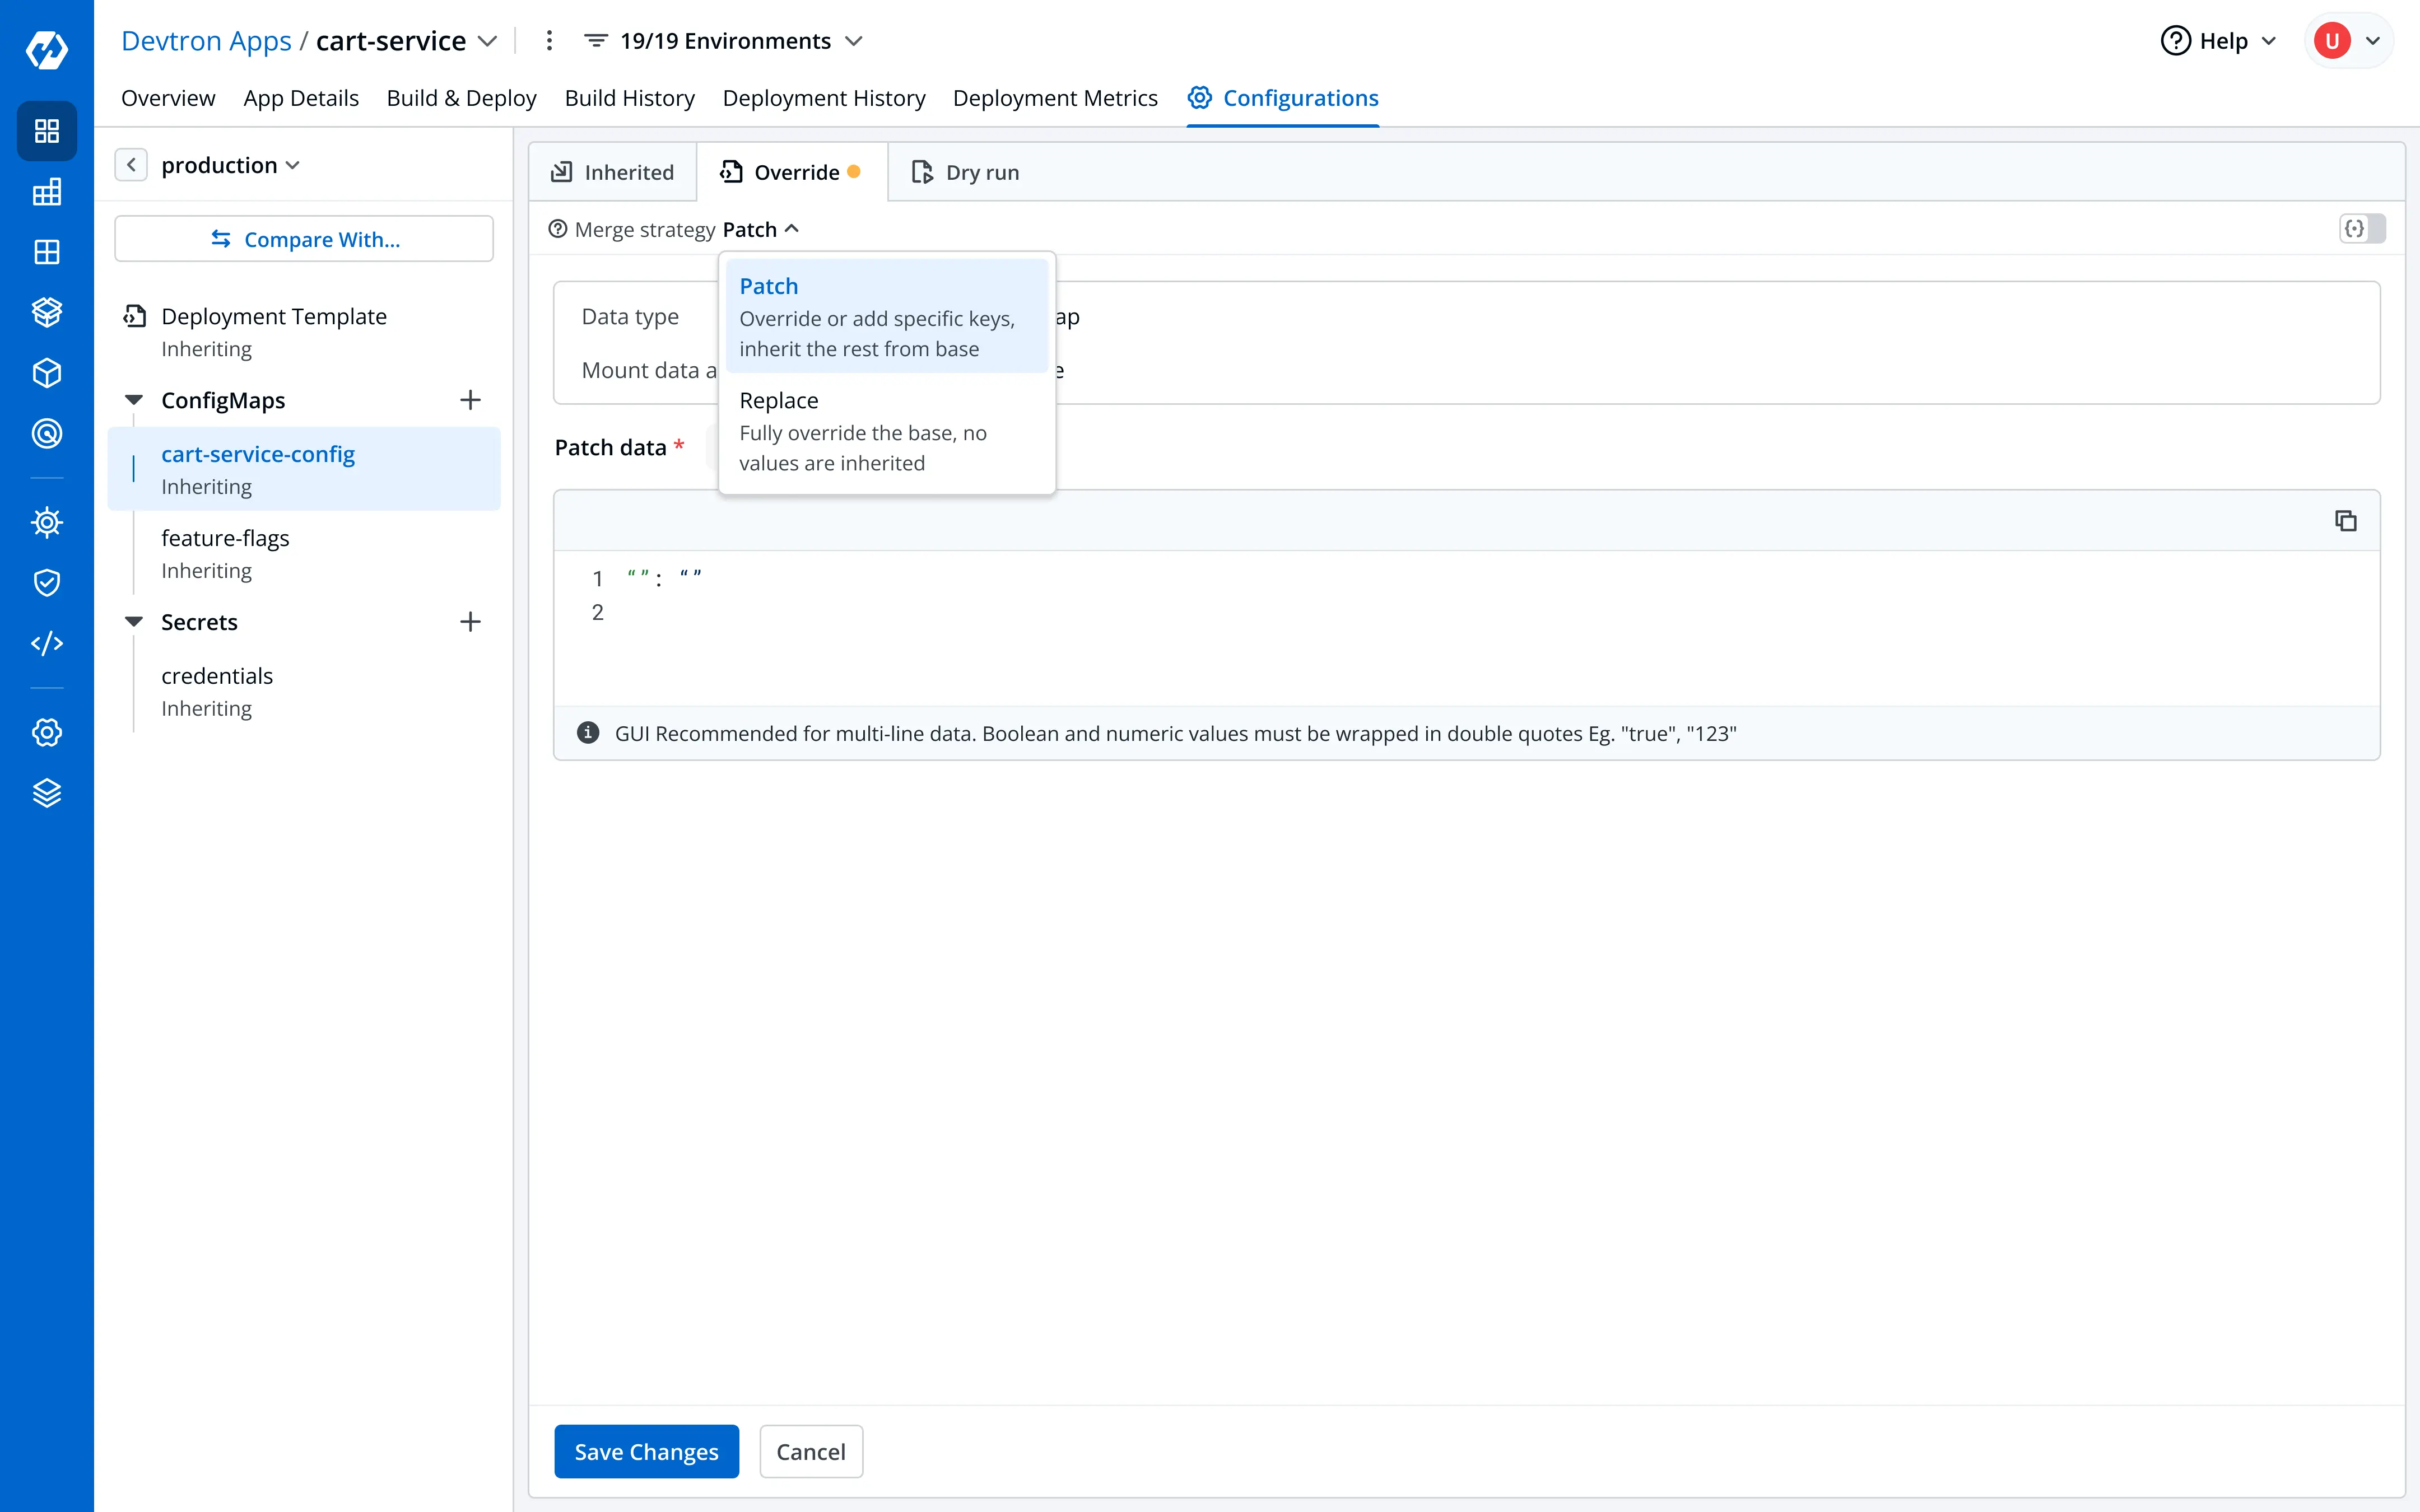Click the Help question mark icon
This screenshot has width=2420, height=1512.
point(2175,41)
